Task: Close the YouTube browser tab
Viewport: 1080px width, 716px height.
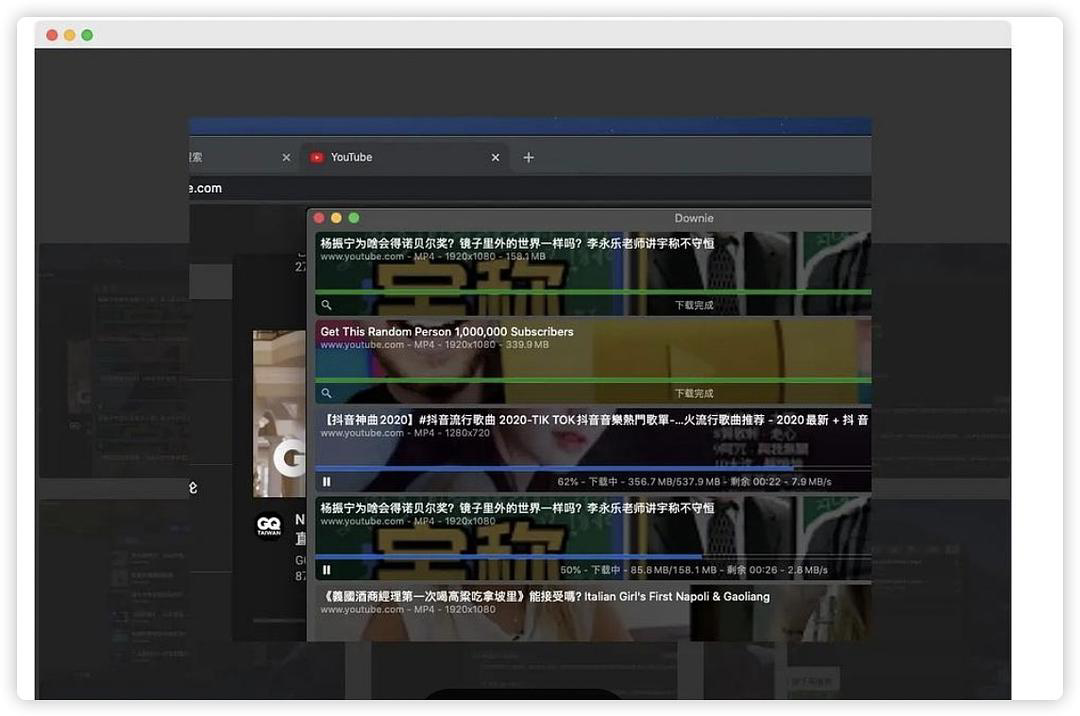Action: click(x=495, y=158)
